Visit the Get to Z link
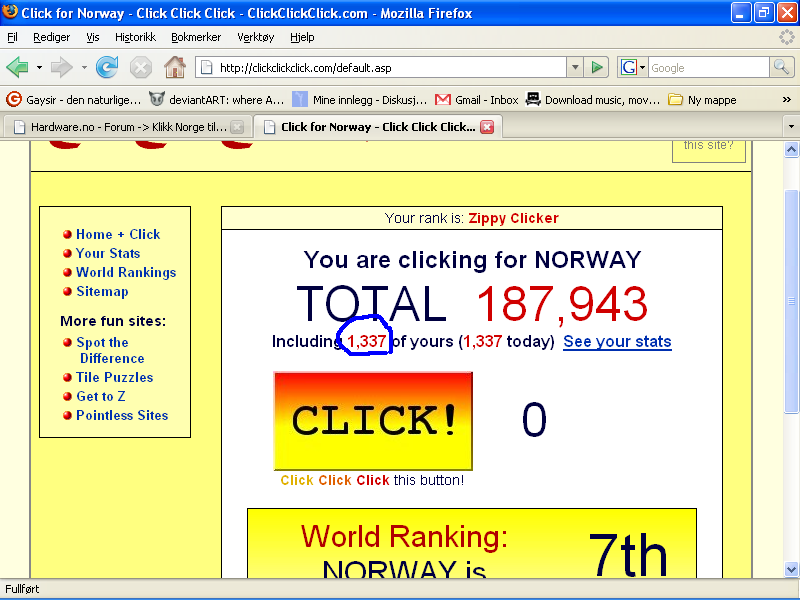Viewport: 800px width, 600px height. click(101, 396)
